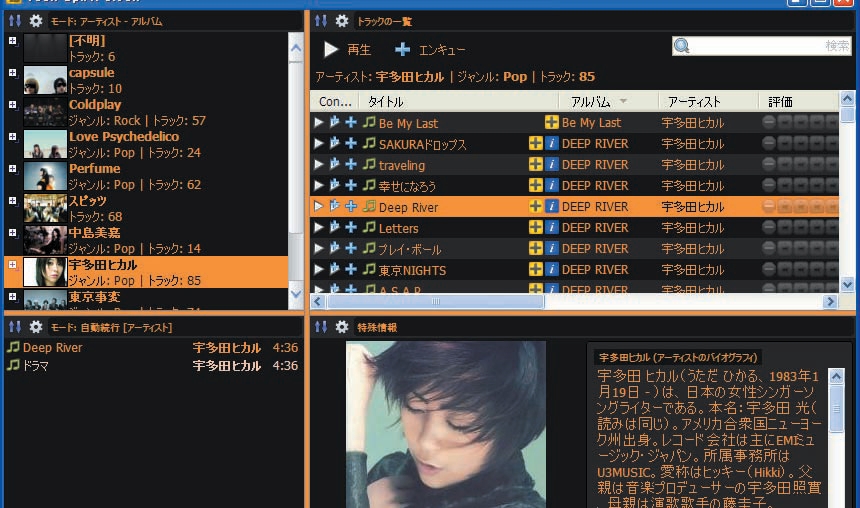Play the SAKURAドロップス track row
Screen dimensions: 860x508
319,144
